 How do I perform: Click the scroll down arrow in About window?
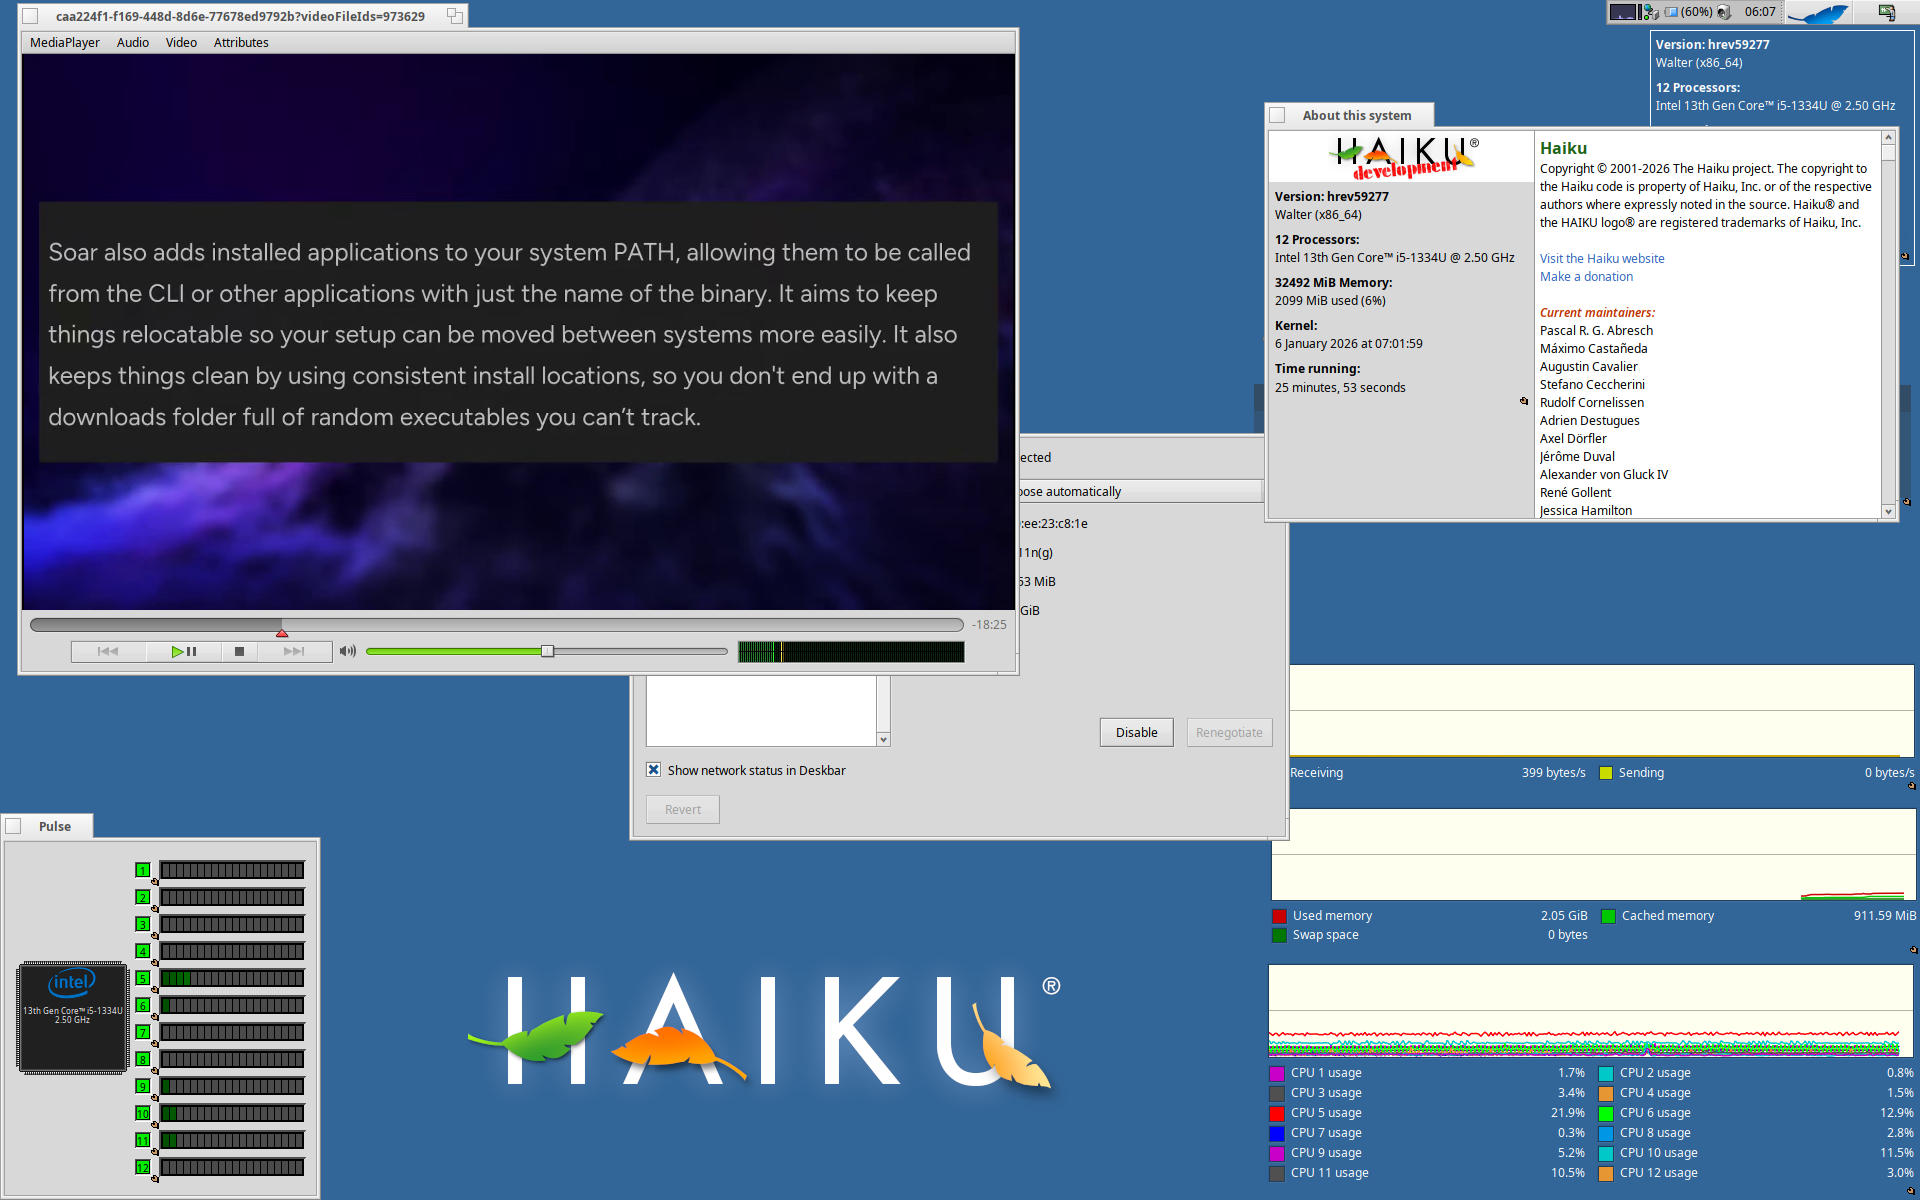pyautogui.click(x=1888, y=511)
